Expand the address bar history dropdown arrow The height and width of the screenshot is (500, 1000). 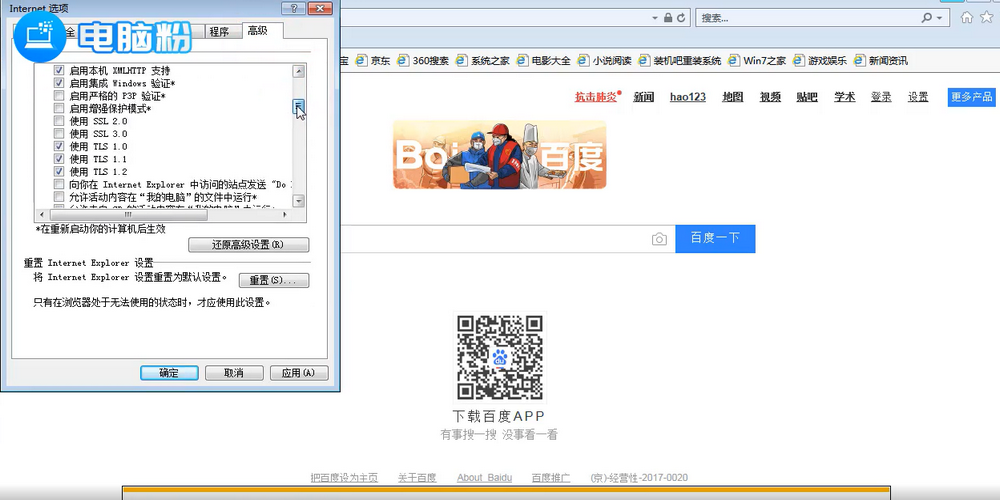click(x=655, y=18)
